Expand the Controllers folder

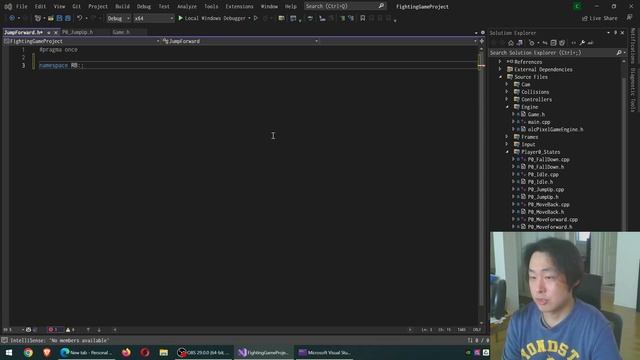[507, 99]
